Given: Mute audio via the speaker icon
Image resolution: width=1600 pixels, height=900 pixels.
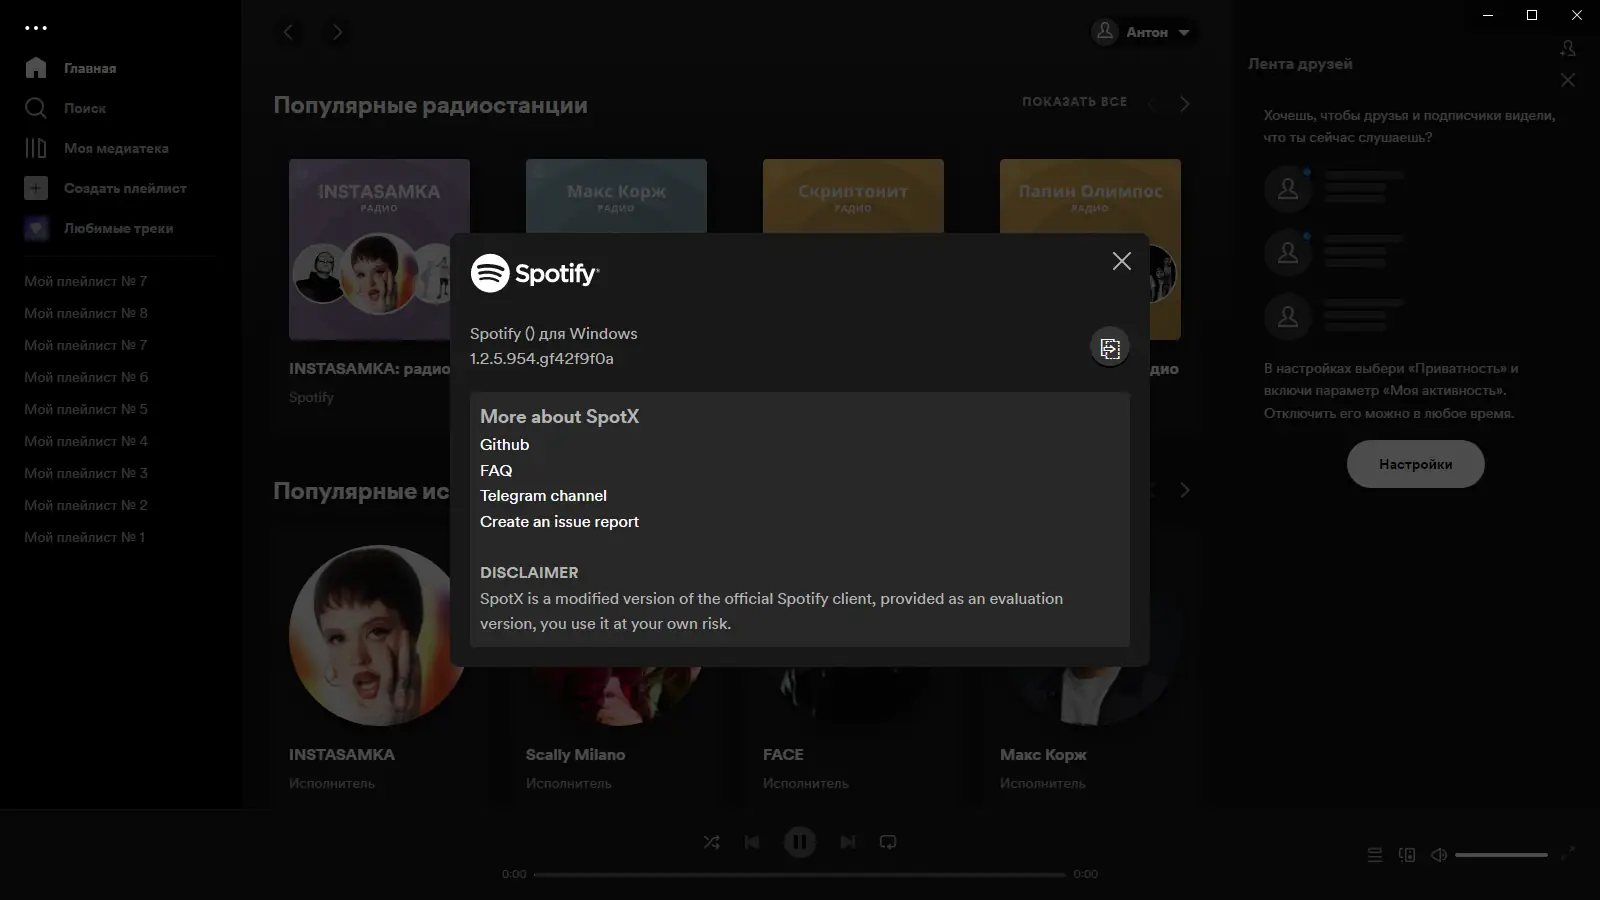Looking at the screenshot, I should (1440, 855).
